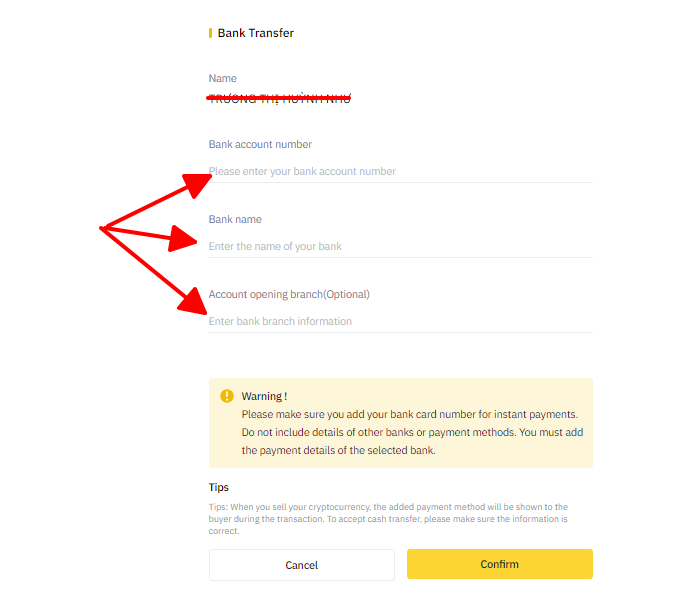This screenshot has width=696, height=599.
Task: Click the yellow bar beside Bank Transfer
Action: point(210,33)
